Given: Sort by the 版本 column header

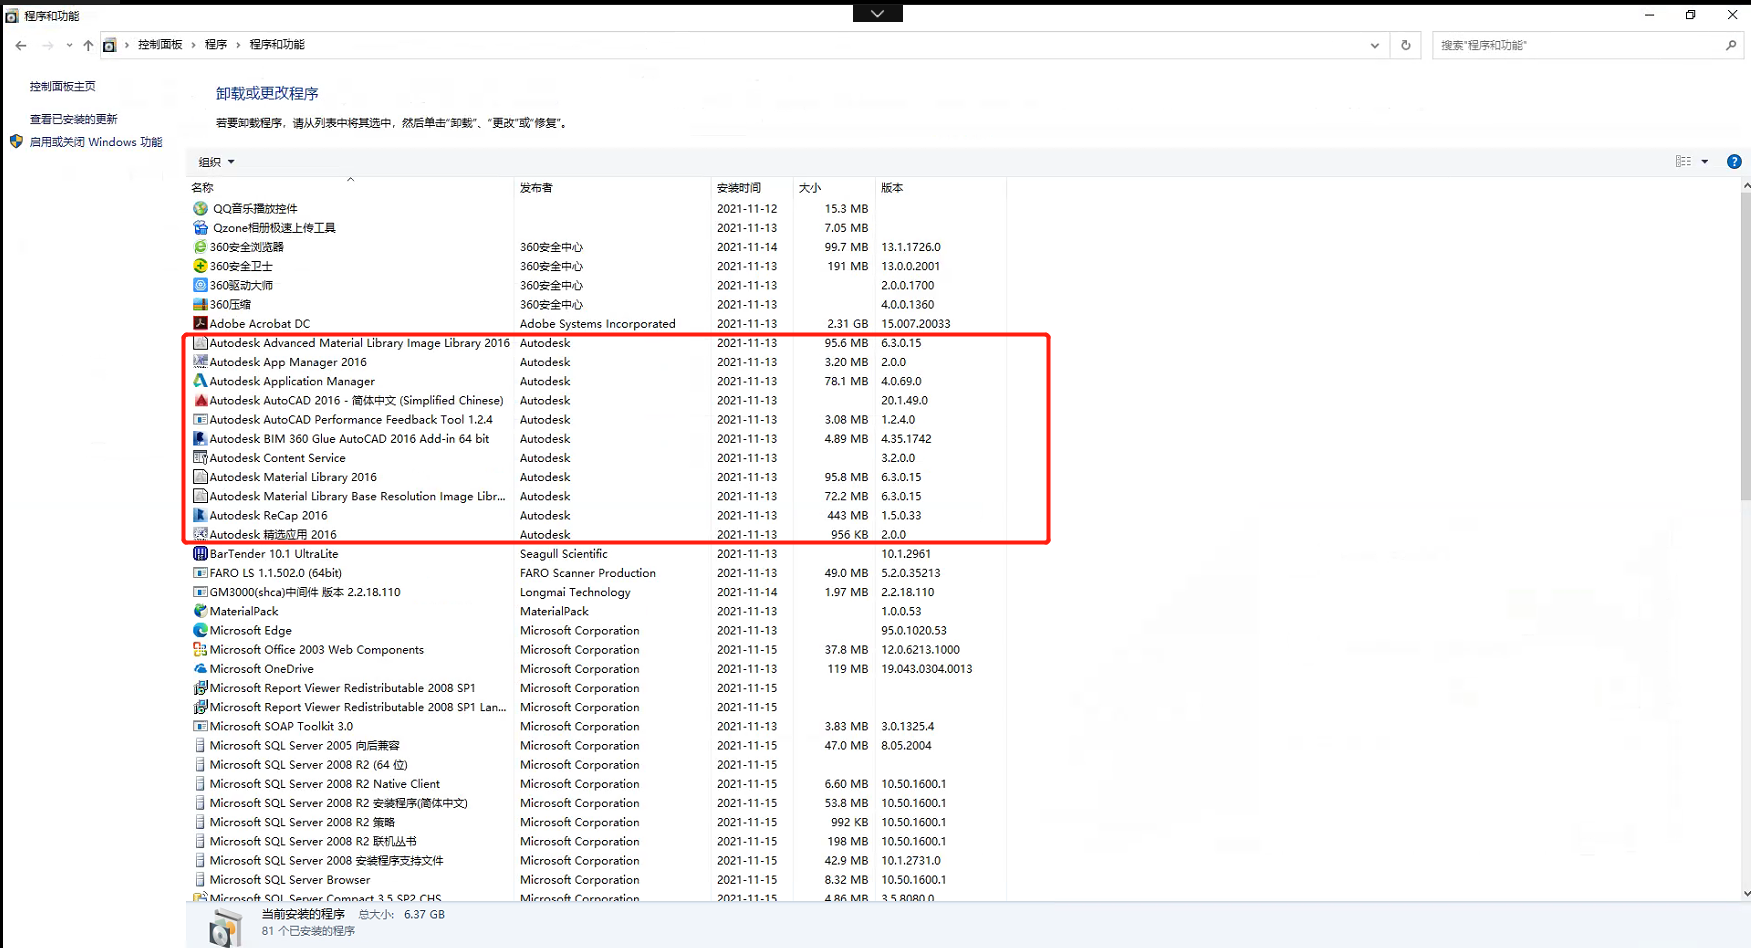Looking at the screenshot, I should point(940,188).
